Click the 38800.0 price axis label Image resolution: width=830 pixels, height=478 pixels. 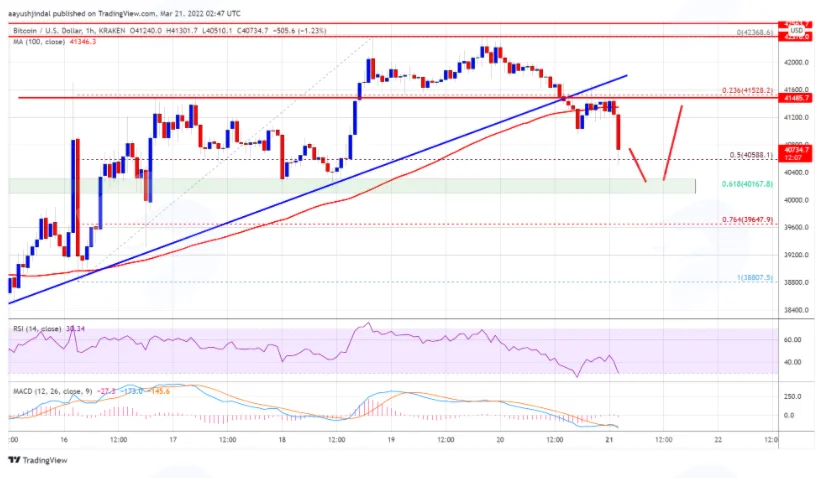point(796,282)
